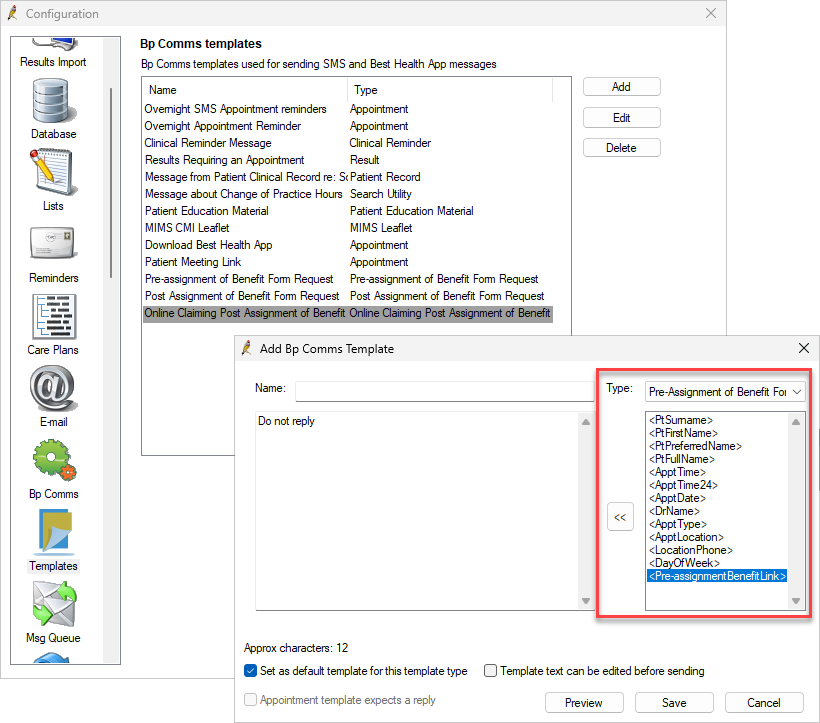
Task: Open the Lists configuration section
Action: coord(53,180)
